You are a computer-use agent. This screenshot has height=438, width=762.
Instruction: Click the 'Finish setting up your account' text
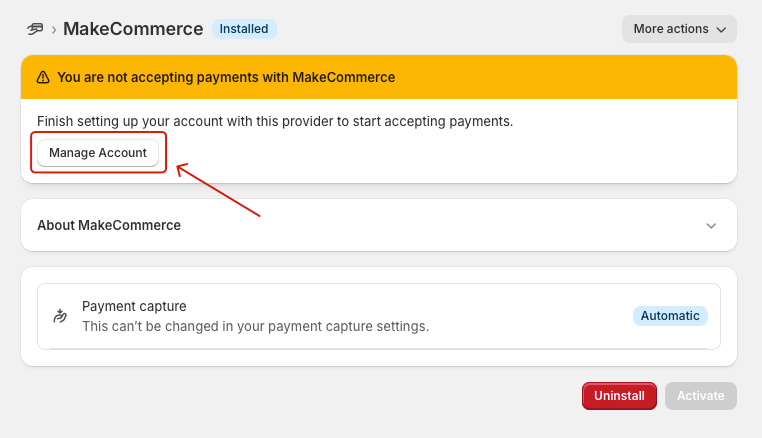pyautogui.click(x=275, y=121)
